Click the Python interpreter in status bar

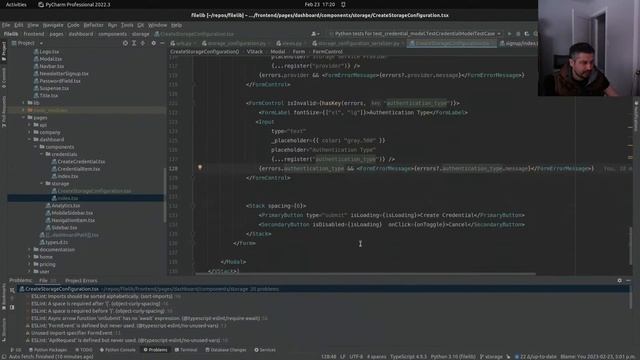(x=453, y=356)
